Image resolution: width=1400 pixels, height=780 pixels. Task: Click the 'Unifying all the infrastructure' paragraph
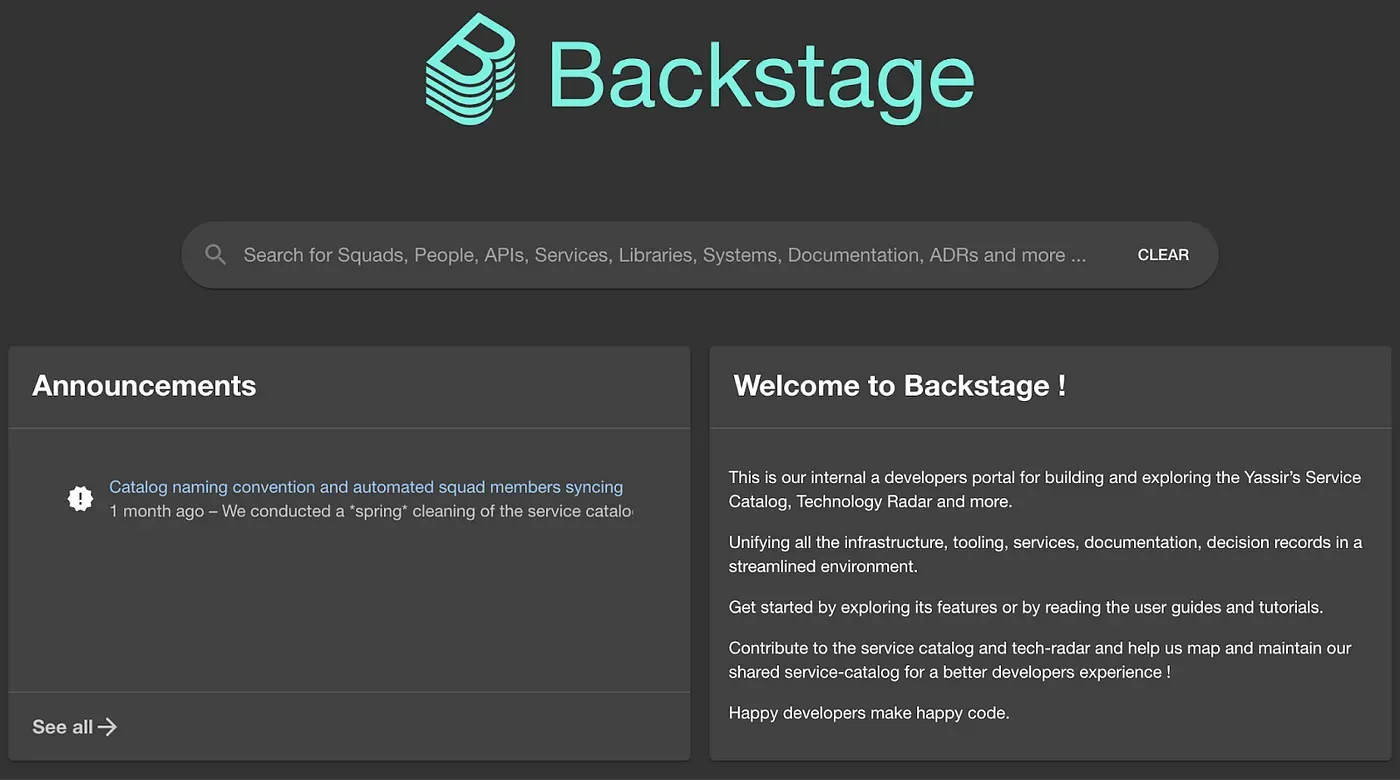pyautogui.click(x=1045, y=554)
